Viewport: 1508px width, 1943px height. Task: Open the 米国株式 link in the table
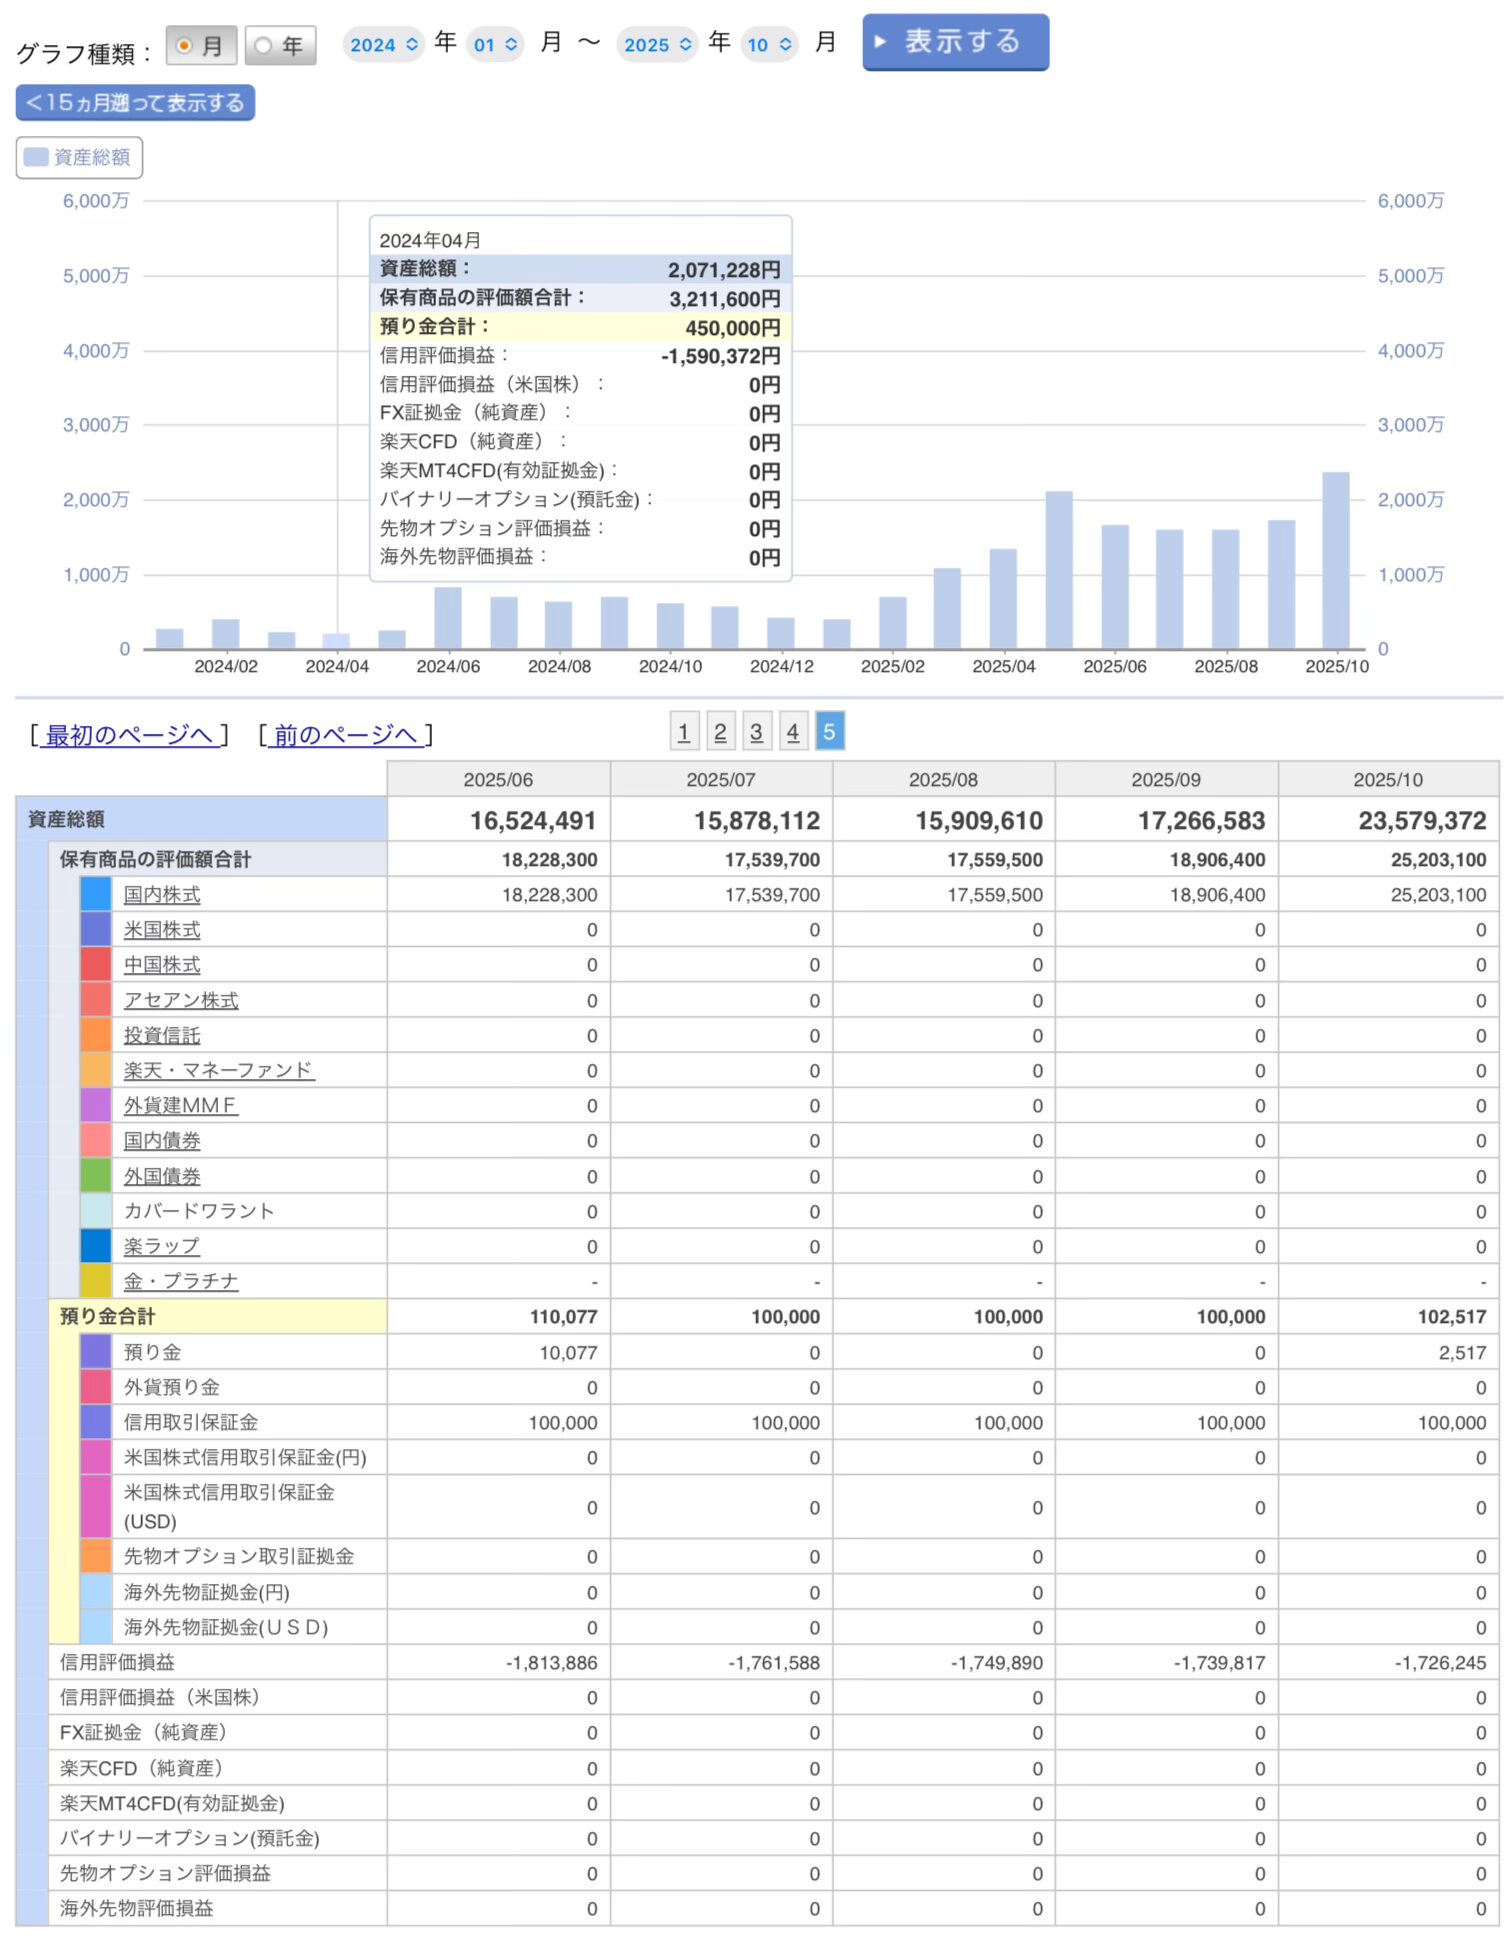pyautogui.click(x=162, y=930)
